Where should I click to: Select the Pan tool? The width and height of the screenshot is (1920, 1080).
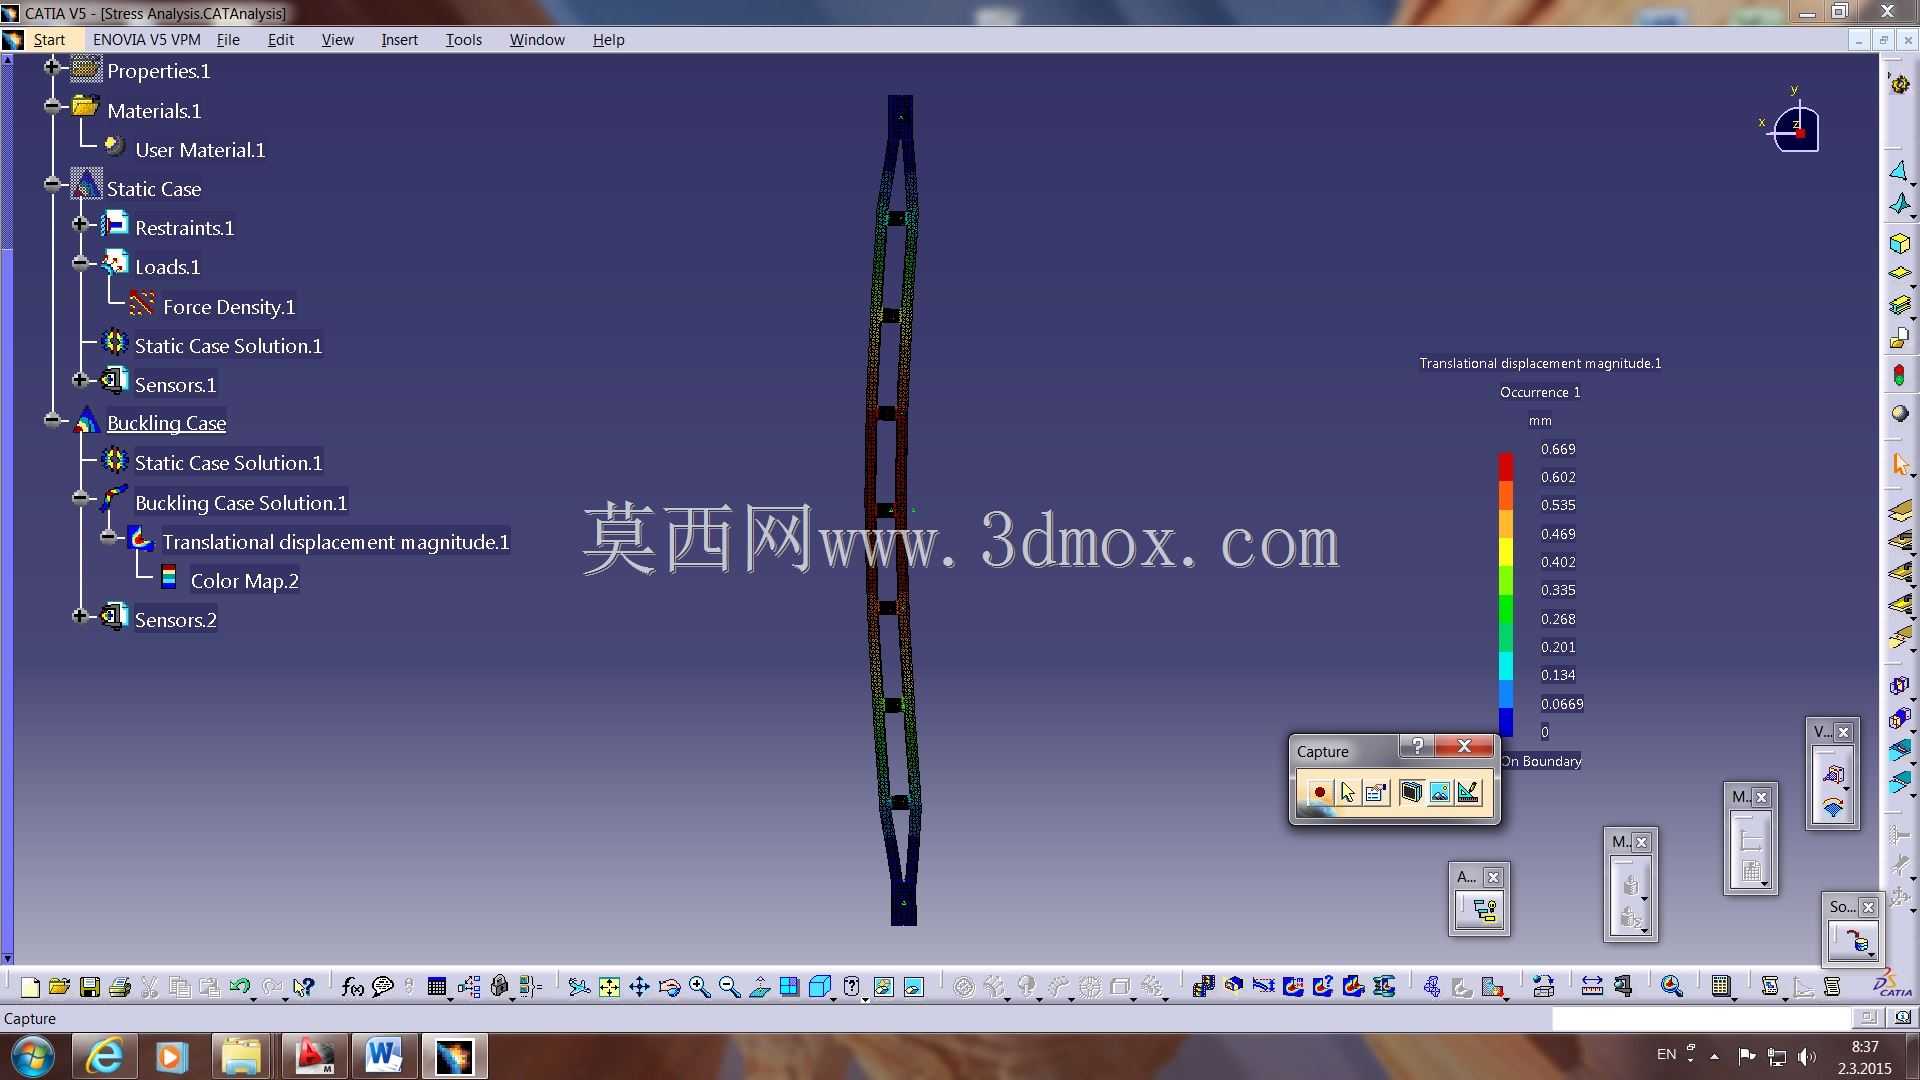tap(639, 988)
